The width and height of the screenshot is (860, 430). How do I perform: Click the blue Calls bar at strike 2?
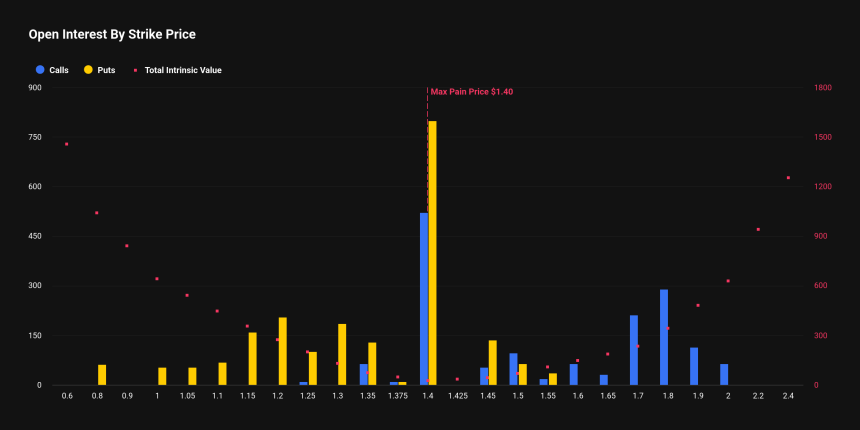pos(724,374)
